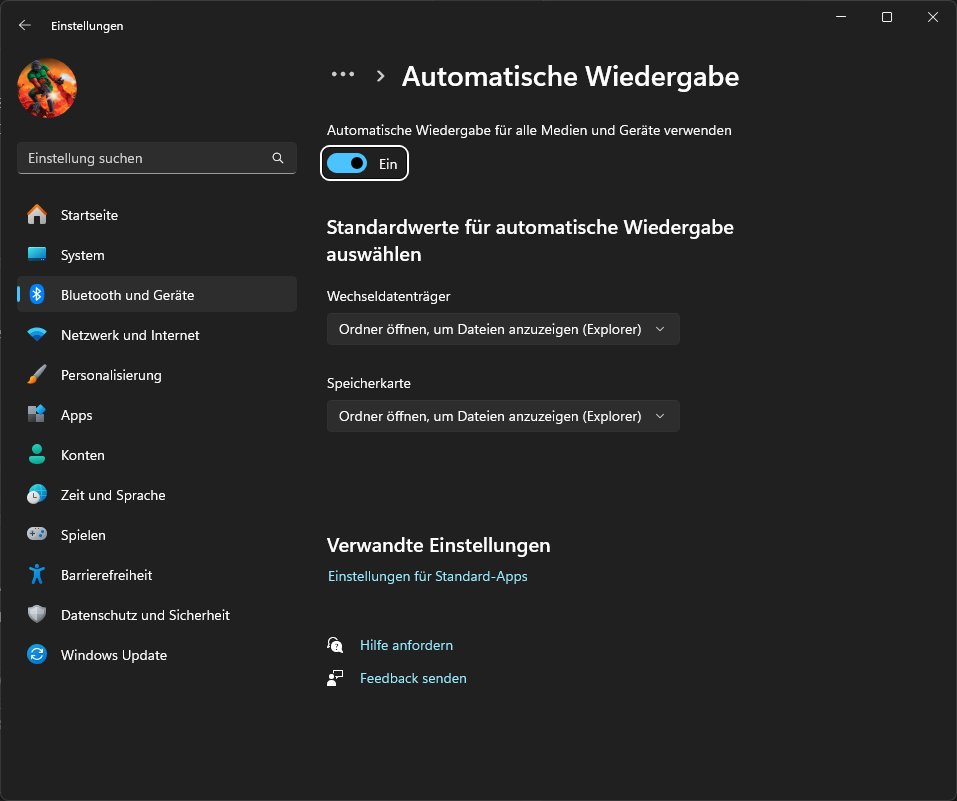Open System via its monitor icon
Viewport: 957px width, 801px height.
[x=37, y=255]
